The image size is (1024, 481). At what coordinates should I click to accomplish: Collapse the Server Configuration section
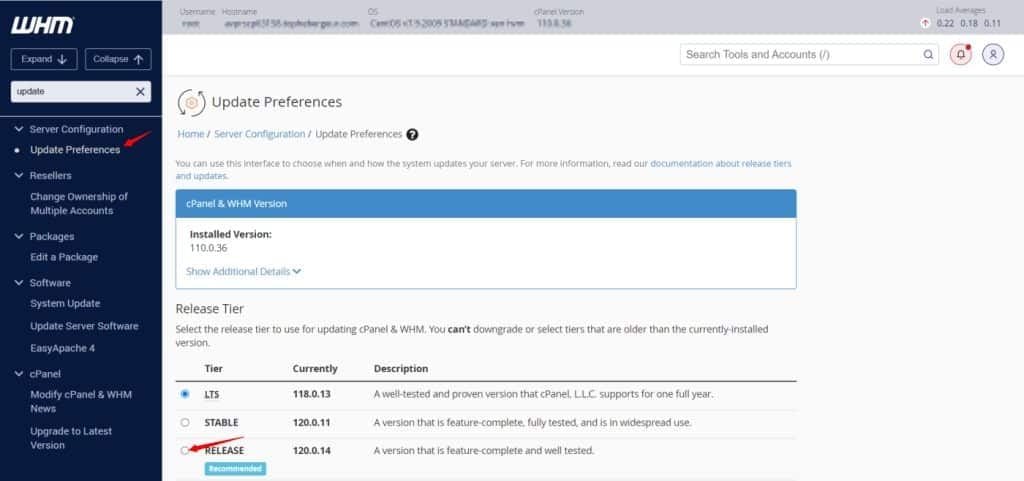point(19,129)
